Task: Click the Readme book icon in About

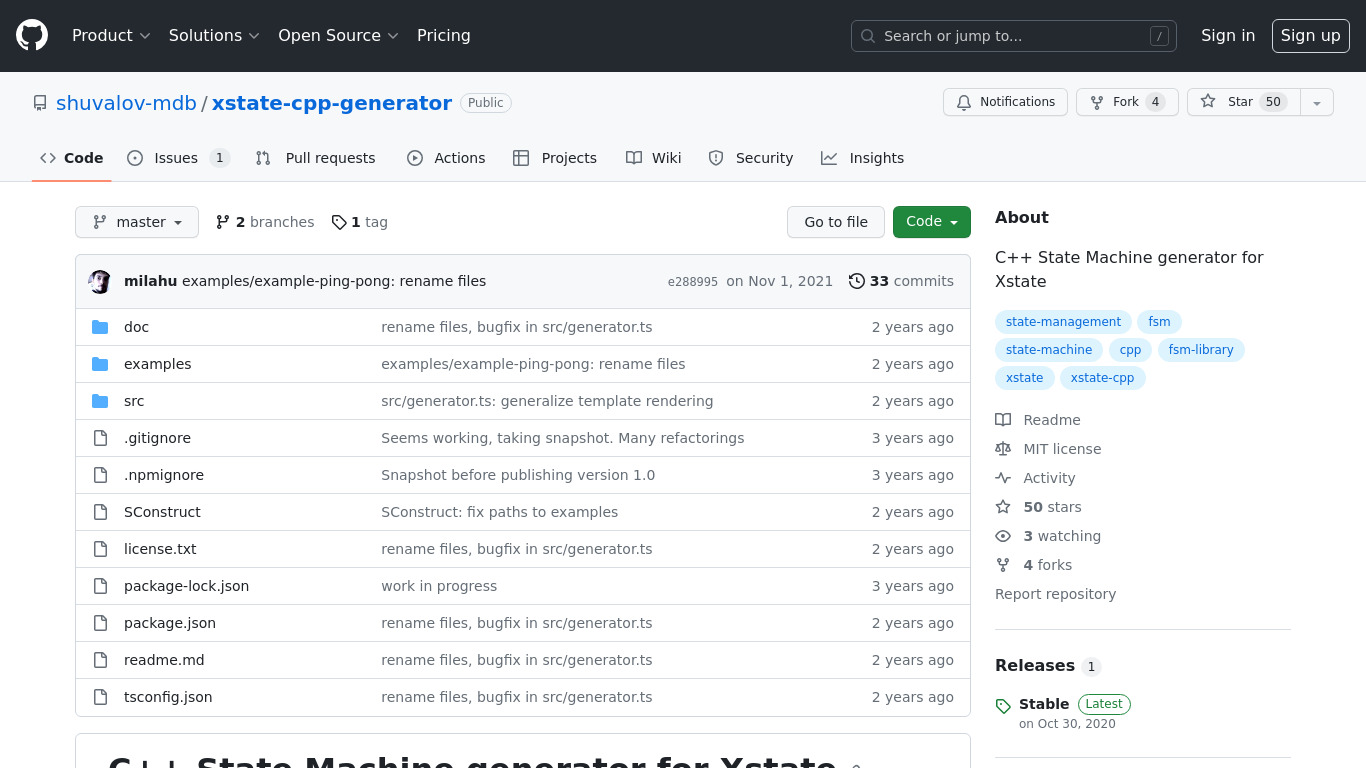Action: coord(1003,420)
